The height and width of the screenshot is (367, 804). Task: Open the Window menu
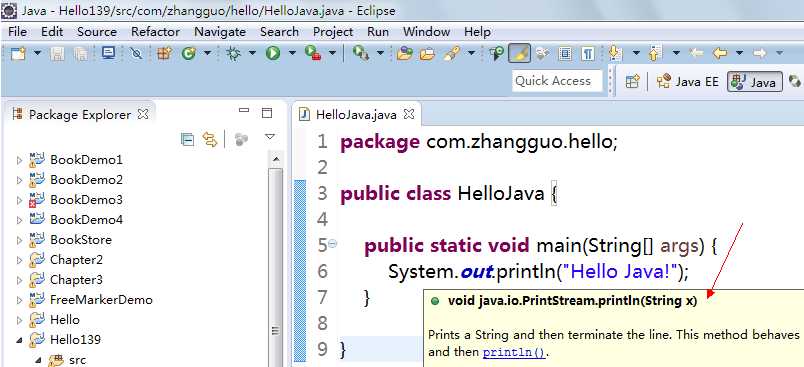(x=427, y=32)
